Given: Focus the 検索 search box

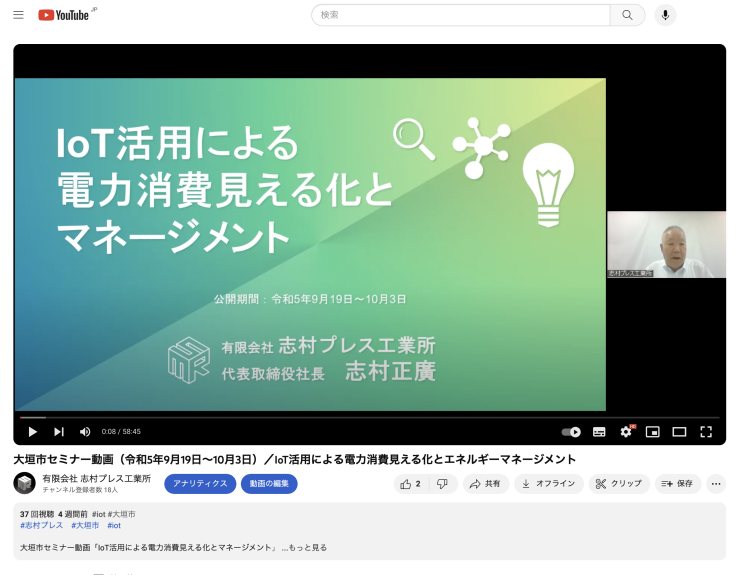Looking at the screenshot, I should [x=460, y=15].
